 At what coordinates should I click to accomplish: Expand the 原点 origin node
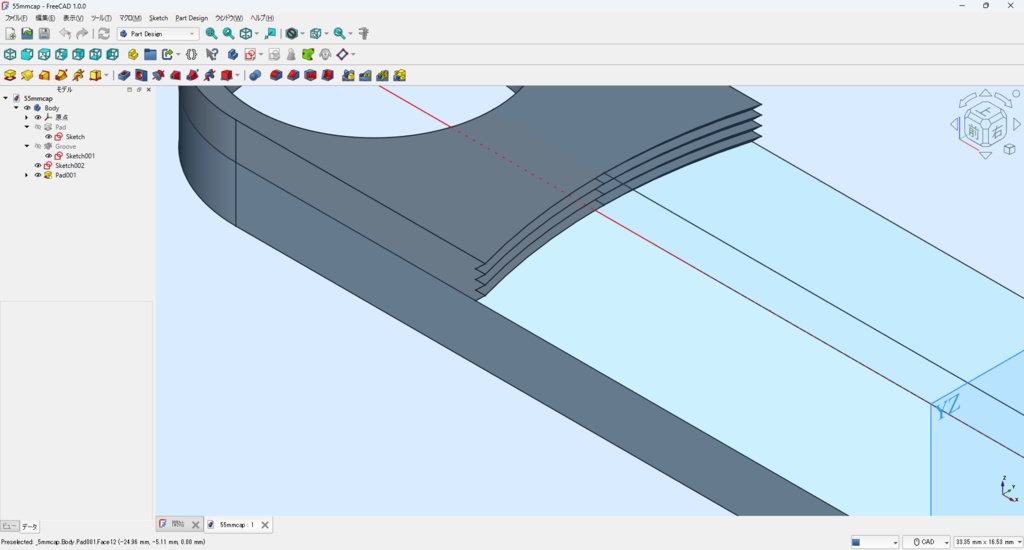click(27, 118)
